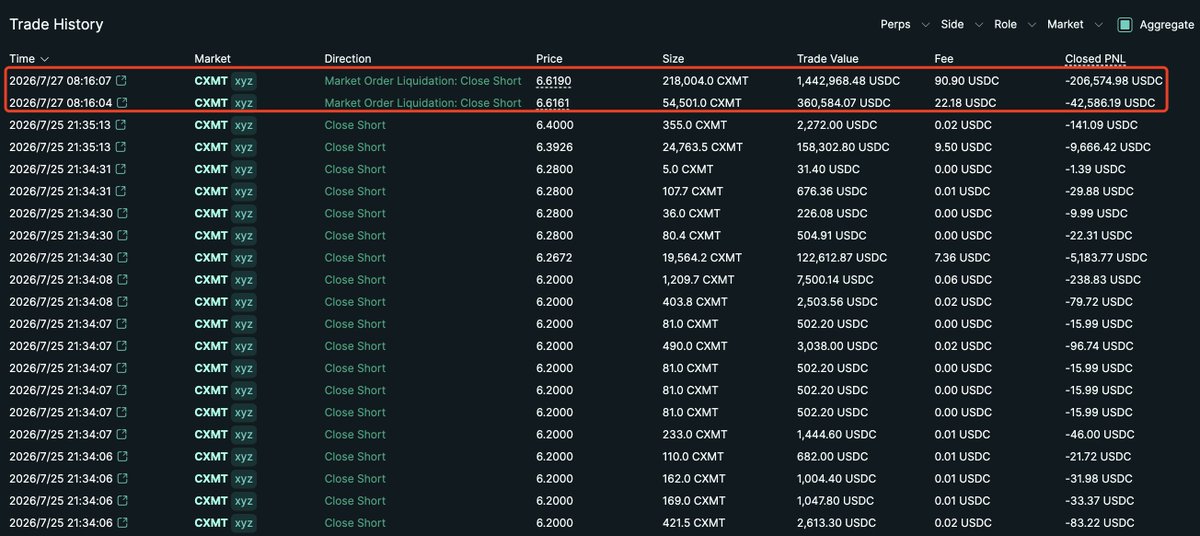Click price 6.4000

[555, 125]
